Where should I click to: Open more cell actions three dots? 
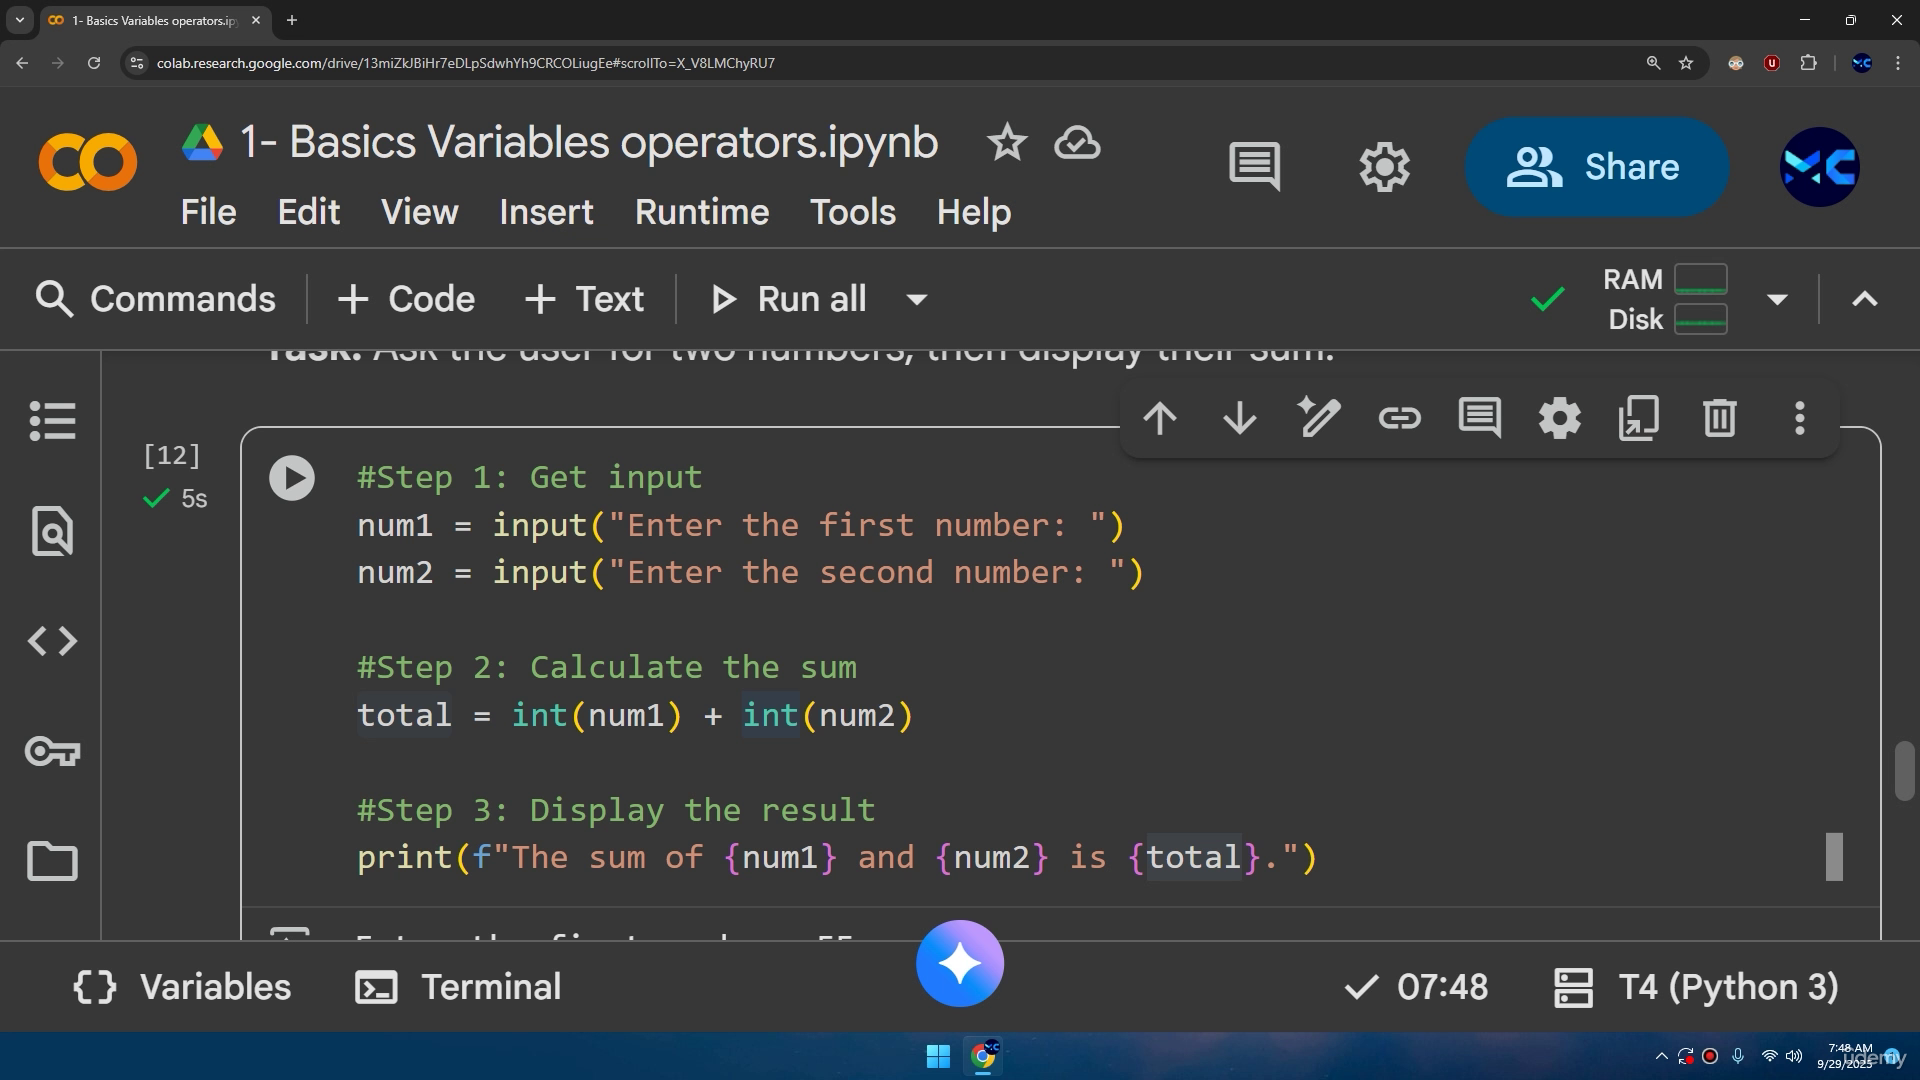pyautogui.click(x=1800, y=418)
